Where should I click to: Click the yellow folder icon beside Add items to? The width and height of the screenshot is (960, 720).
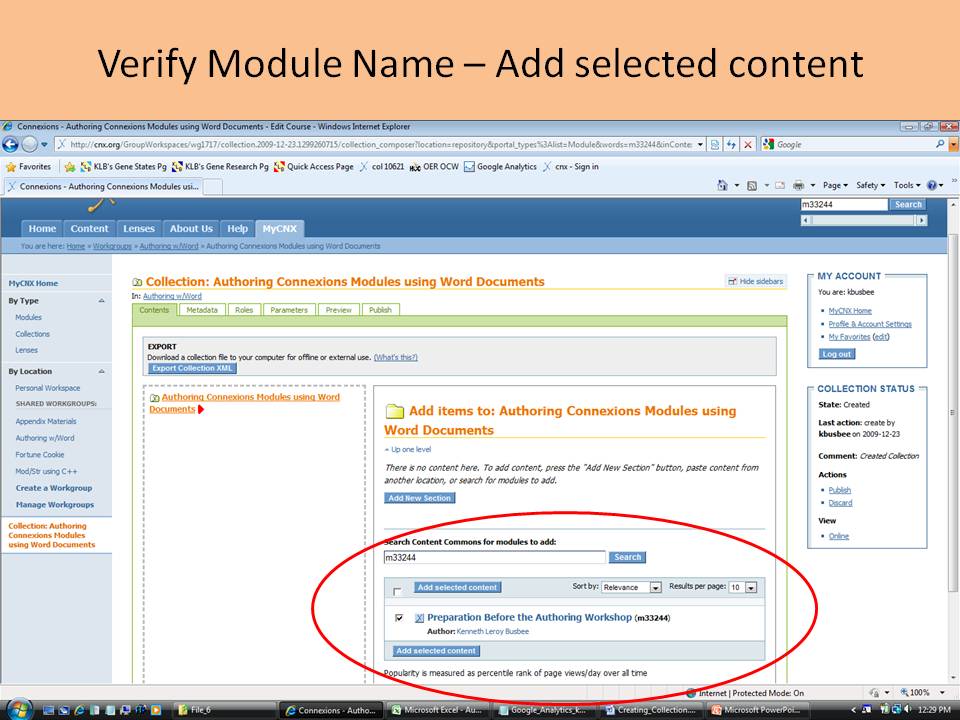point(394,411)
